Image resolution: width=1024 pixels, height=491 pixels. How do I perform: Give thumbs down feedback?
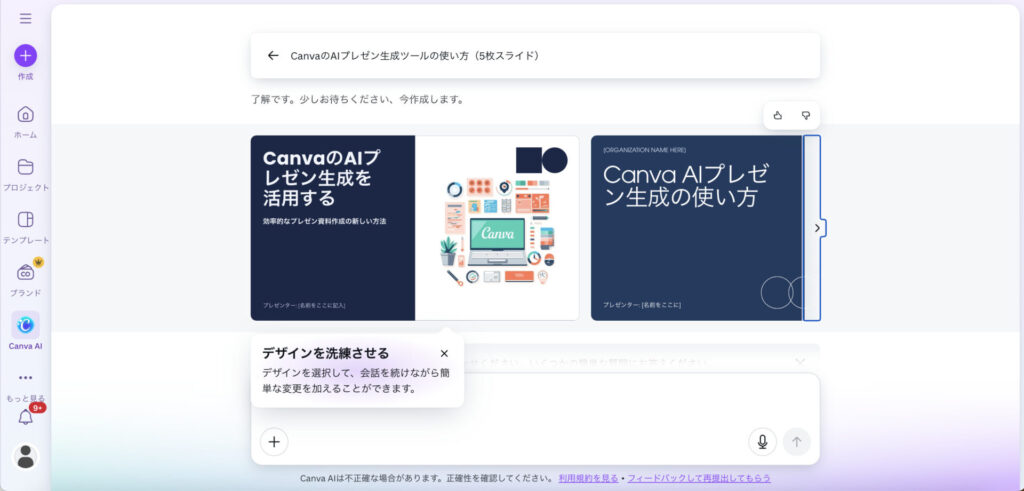pos(805,116)
